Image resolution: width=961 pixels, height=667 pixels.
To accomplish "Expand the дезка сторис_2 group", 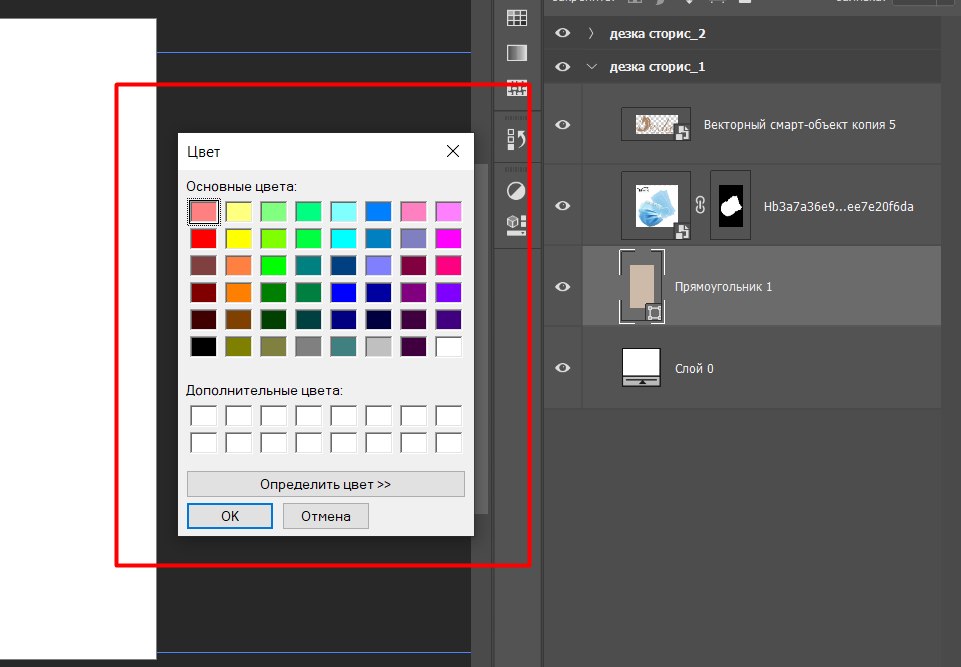I will [591, 33].
